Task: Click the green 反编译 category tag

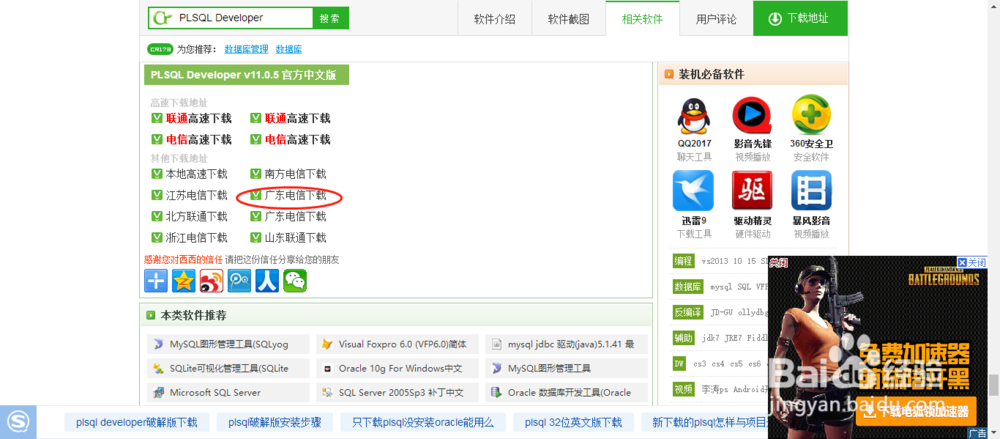Action: click(x=688, y=312)
